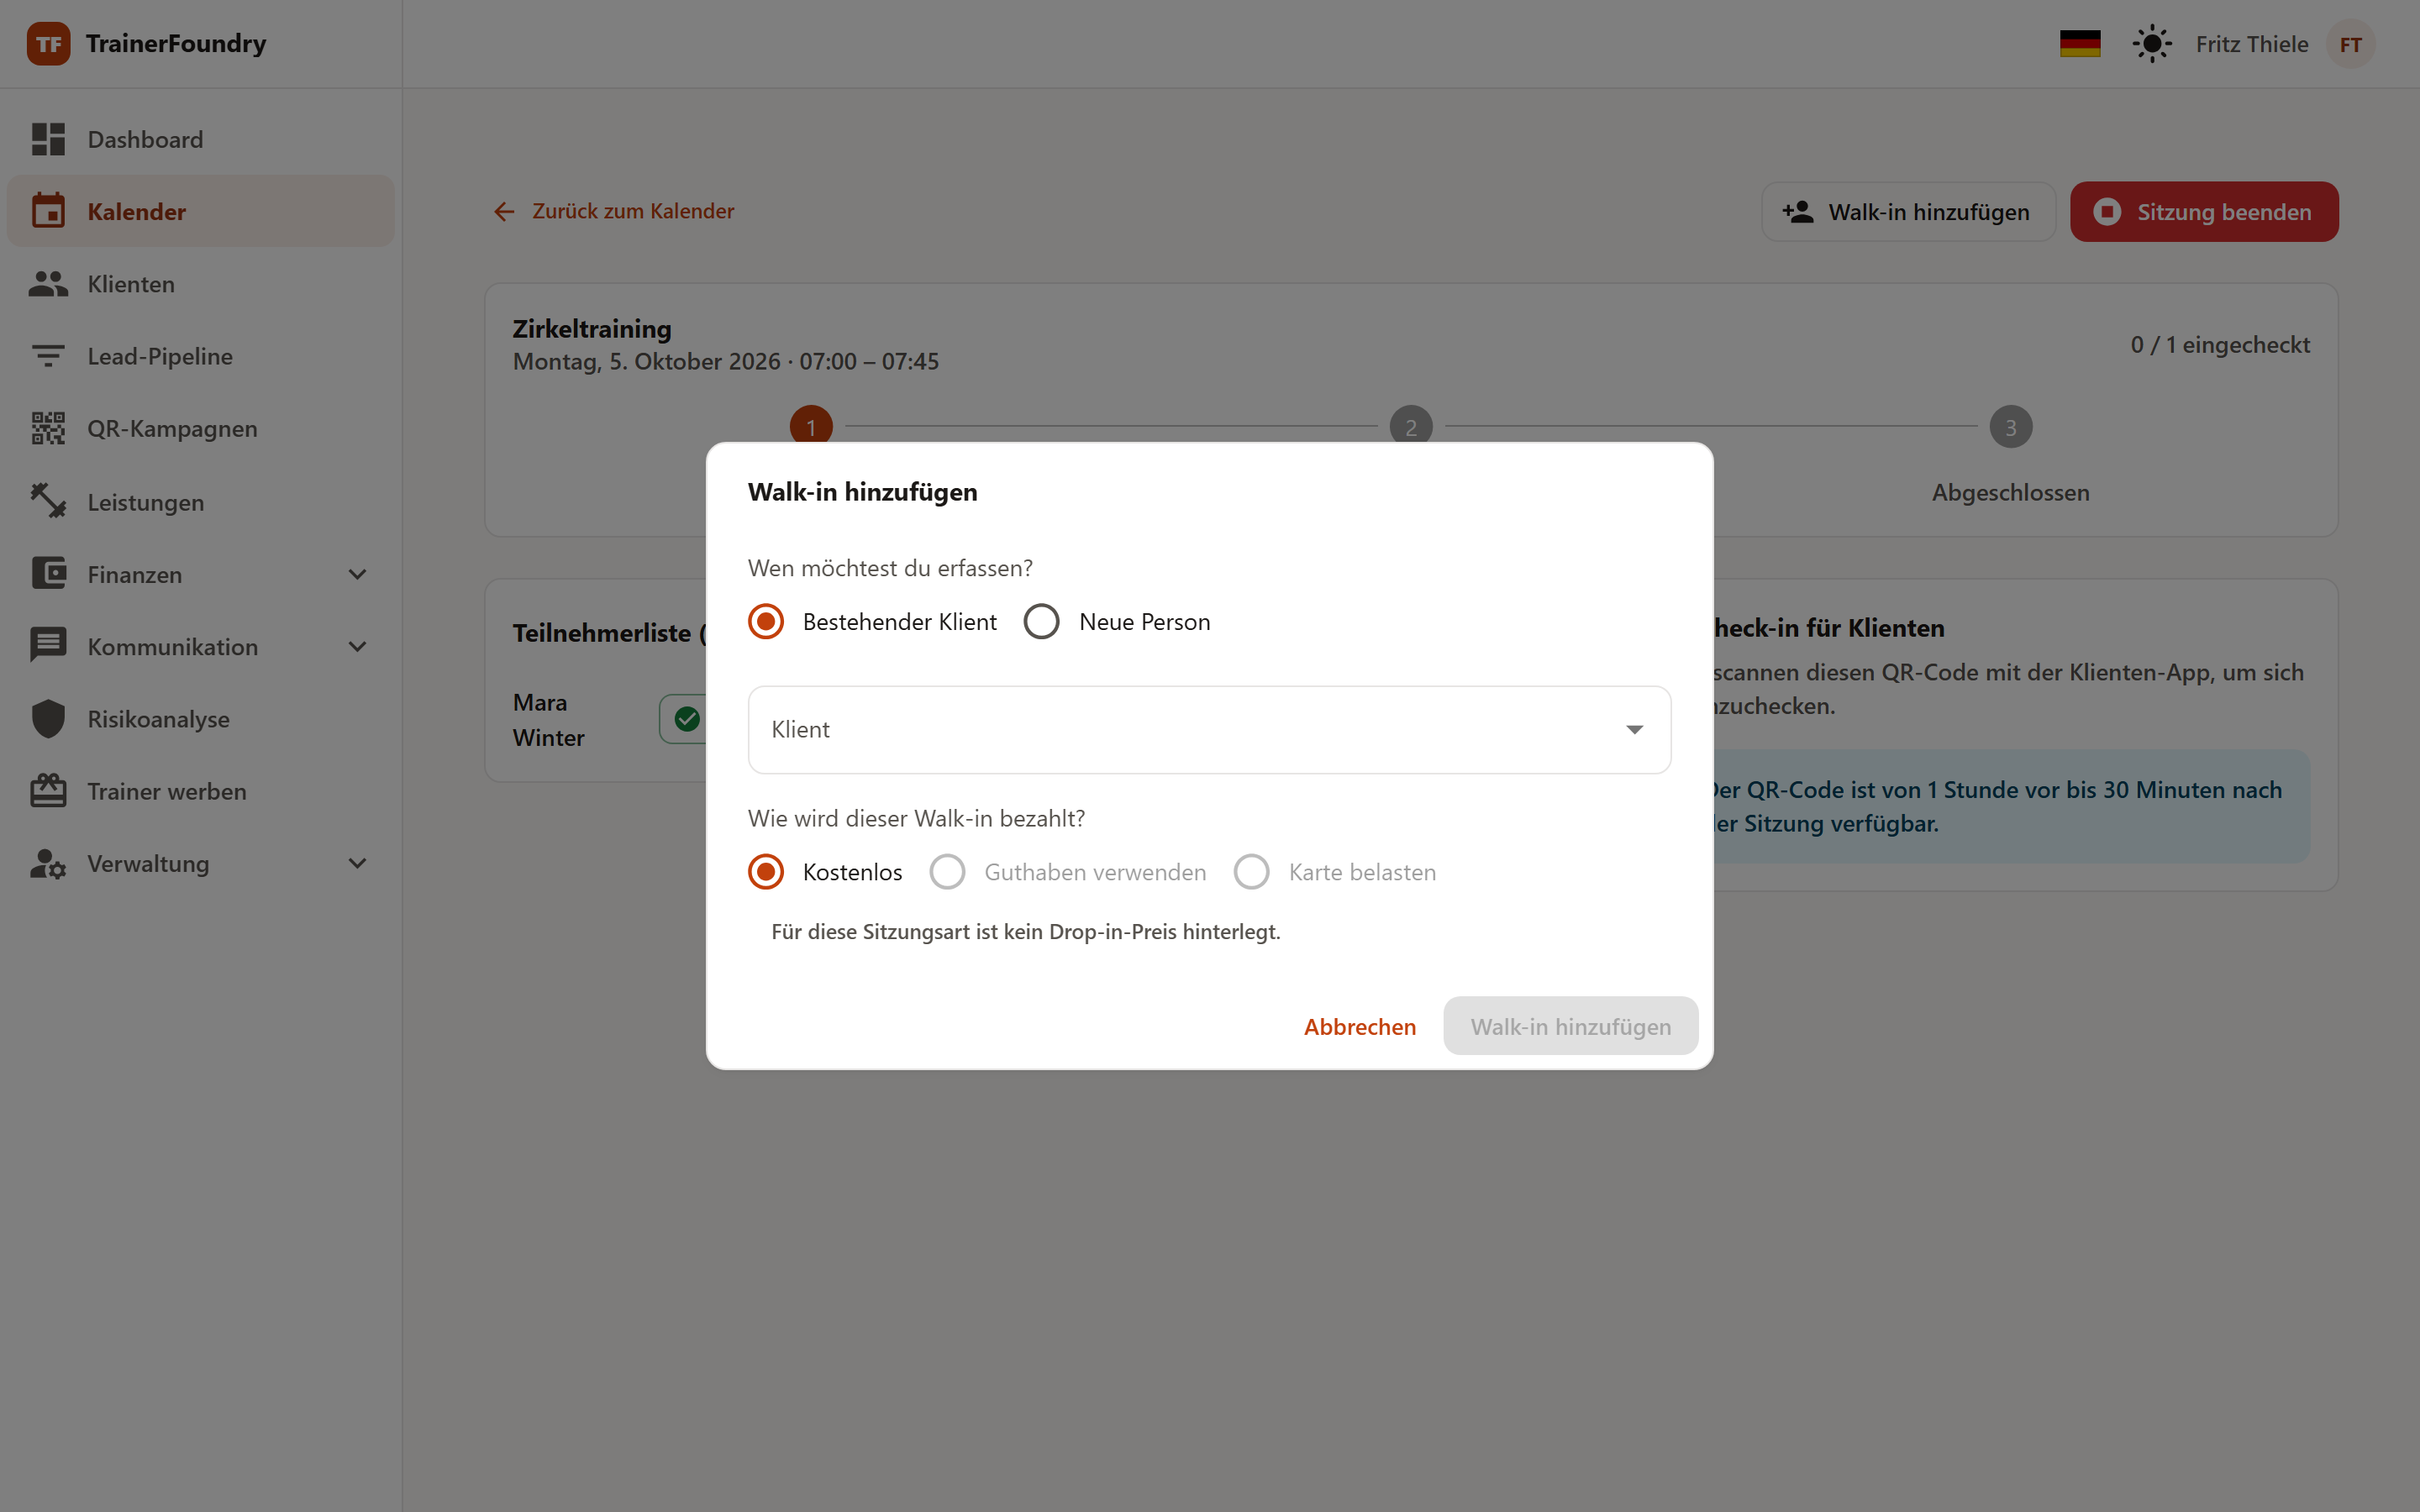Viewport: 2420px width, 1512px height.
Task: Select the Kostenlos payment option
Action: [x=766, y=872]
